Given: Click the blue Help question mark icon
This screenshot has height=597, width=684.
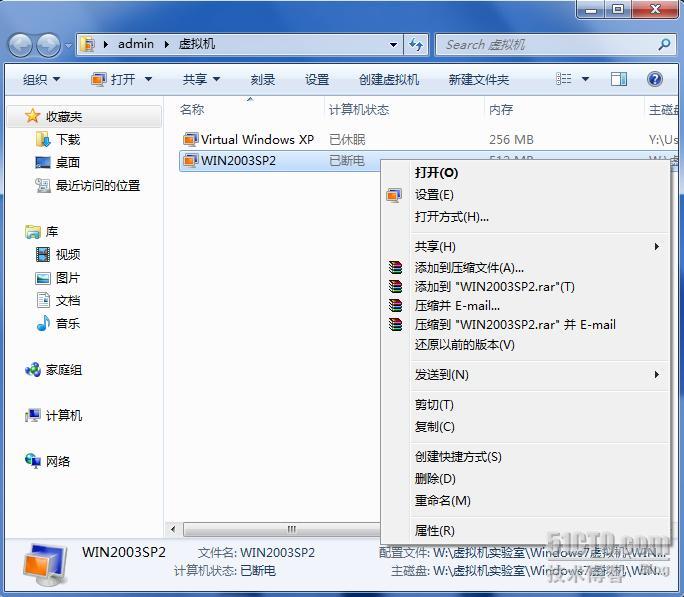Looking at the screenshot, I should [654, 79].
